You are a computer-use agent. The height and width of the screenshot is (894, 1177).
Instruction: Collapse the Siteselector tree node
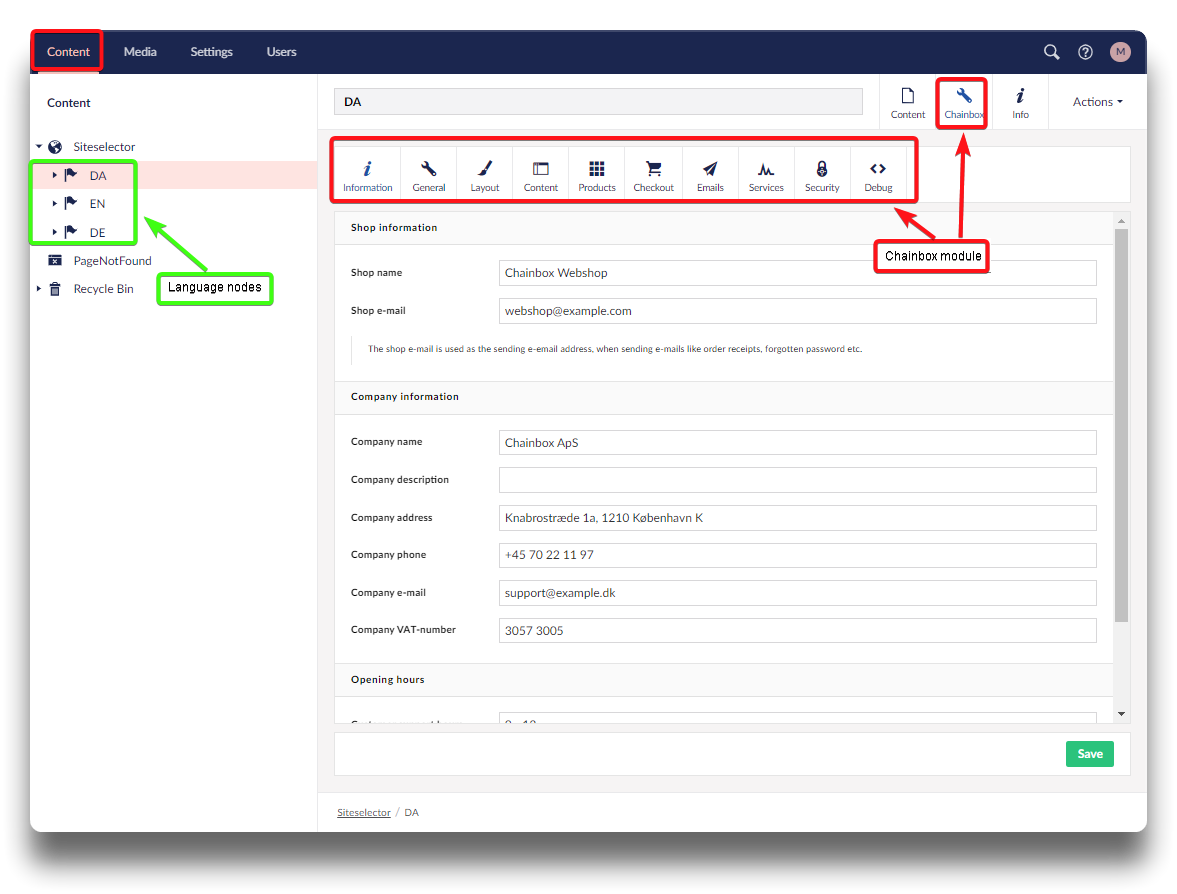(x=39, y=147)
